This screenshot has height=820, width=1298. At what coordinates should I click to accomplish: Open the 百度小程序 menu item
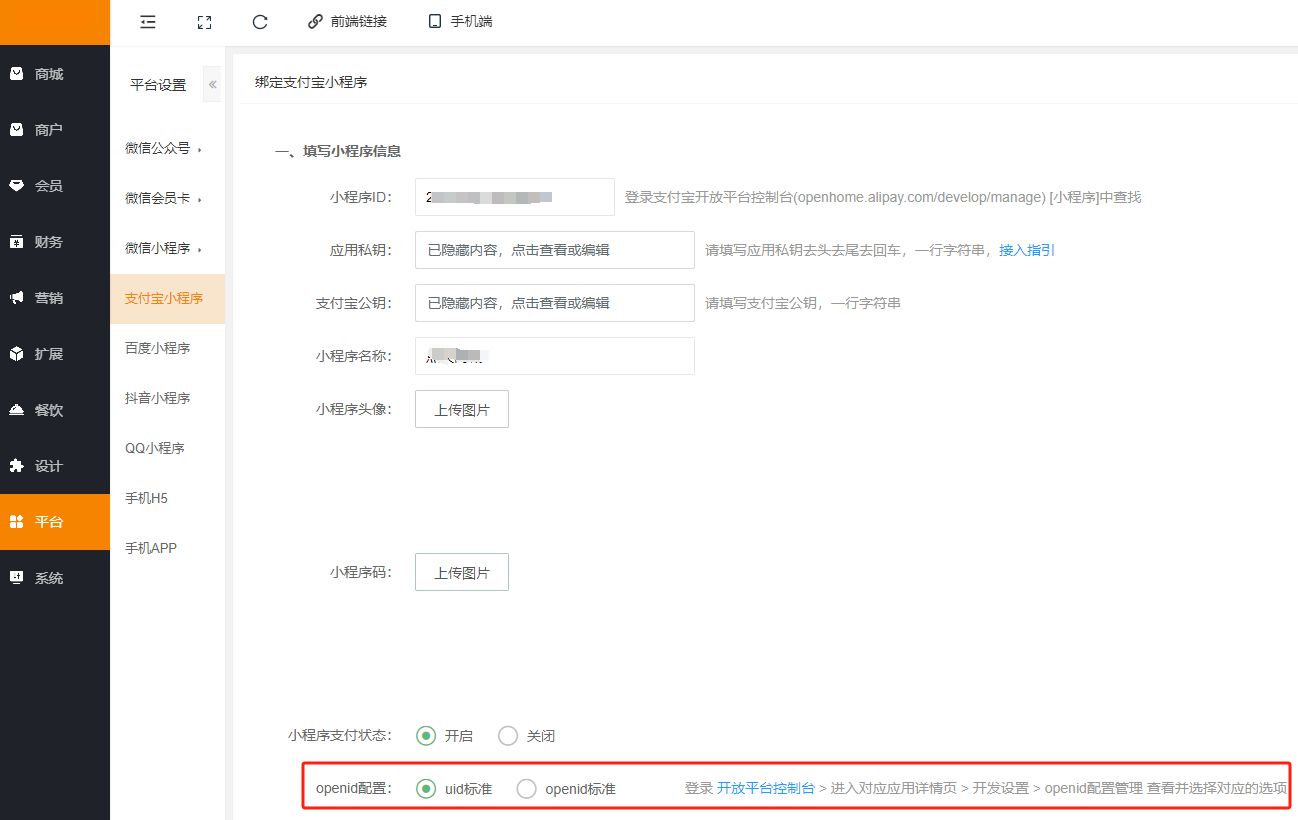[x=158, y=349]
